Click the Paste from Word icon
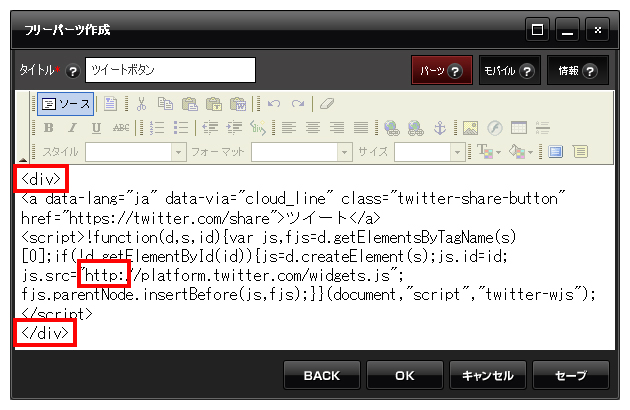 238,104
